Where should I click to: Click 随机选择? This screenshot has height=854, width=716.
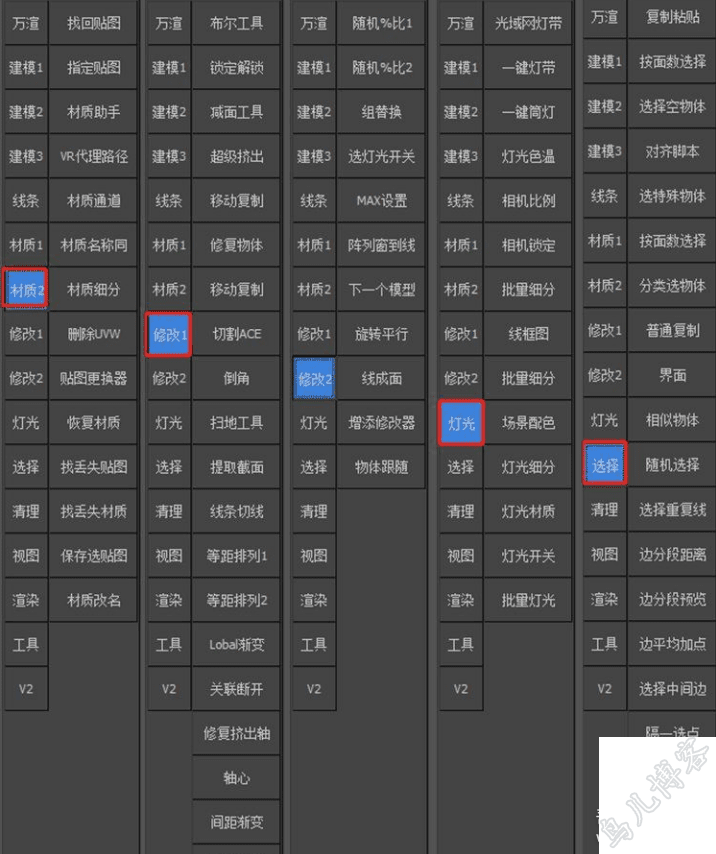672,465
